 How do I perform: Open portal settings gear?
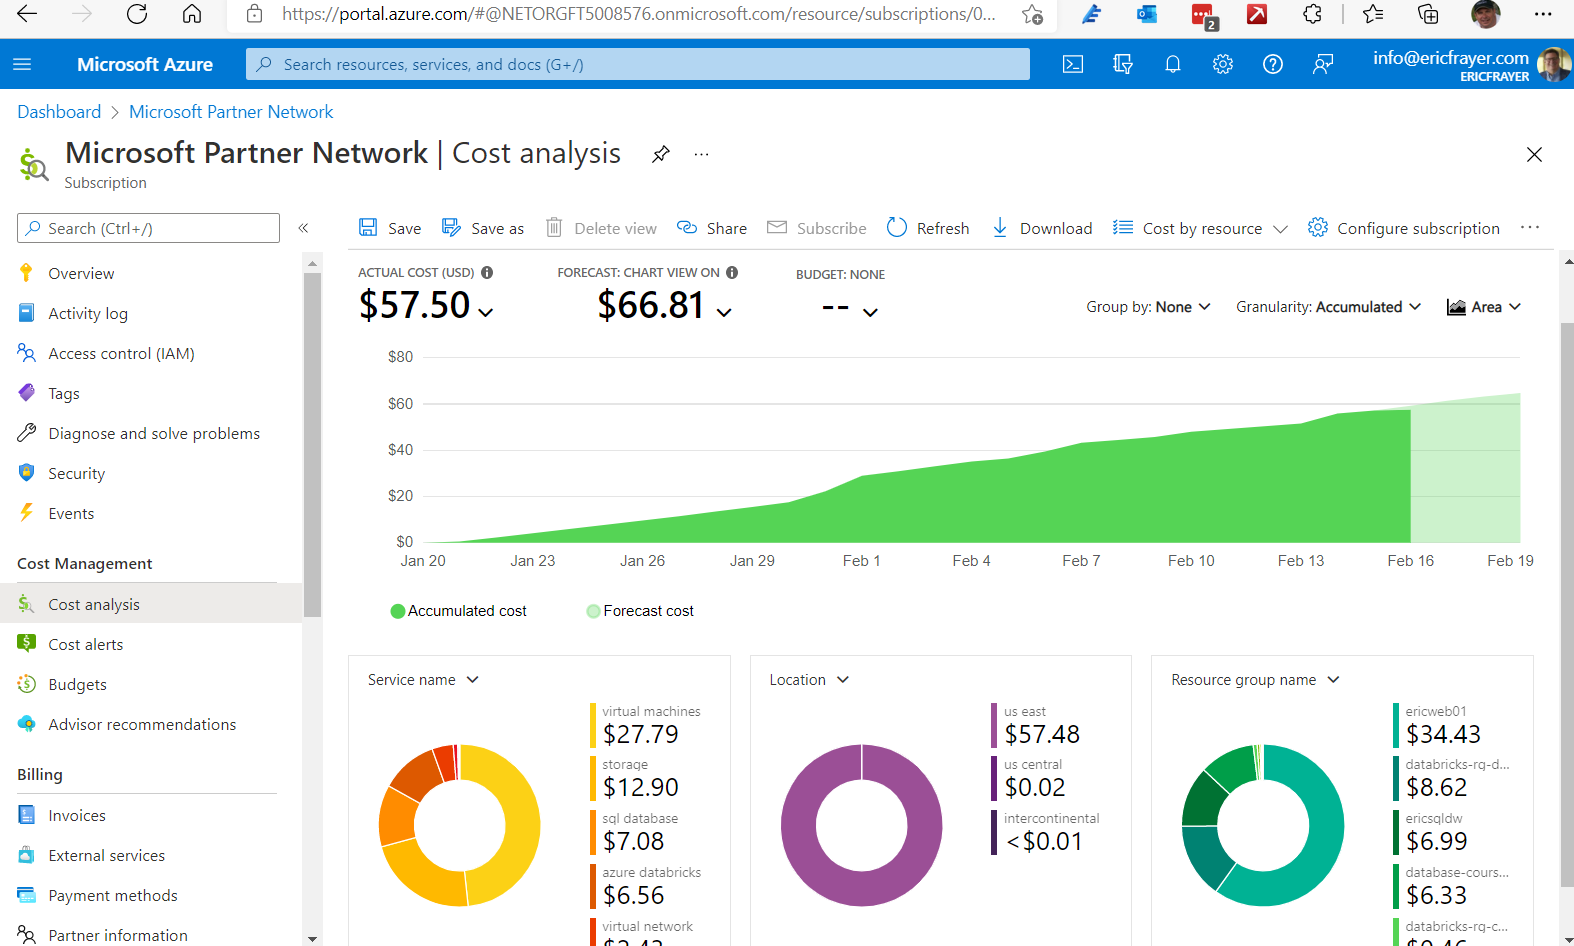[x=1223, y=64]
